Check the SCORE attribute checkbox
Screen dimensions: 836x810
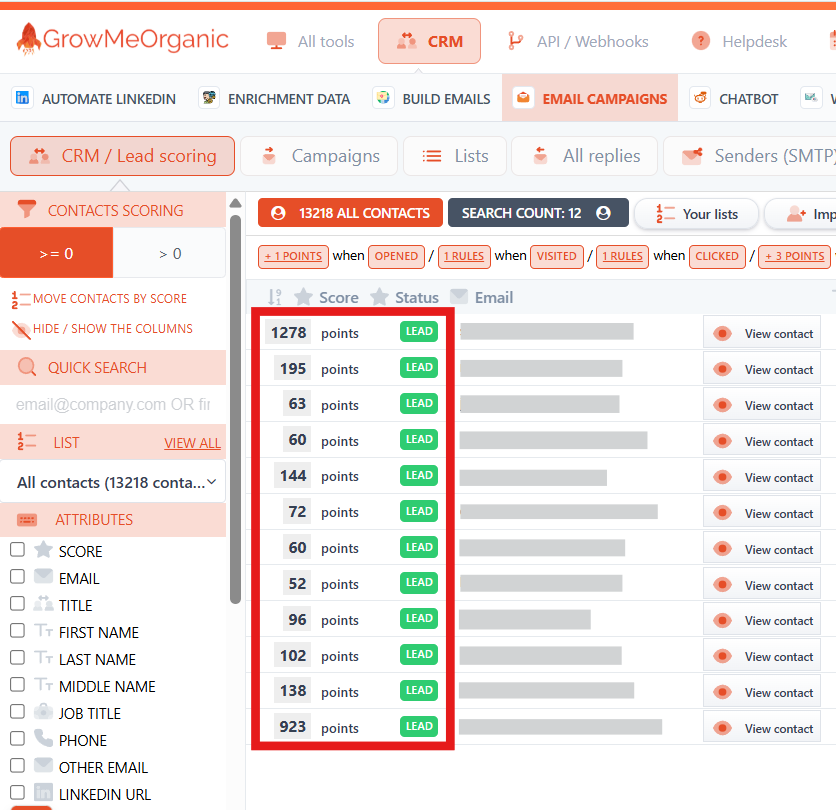[x=18, y=549]
